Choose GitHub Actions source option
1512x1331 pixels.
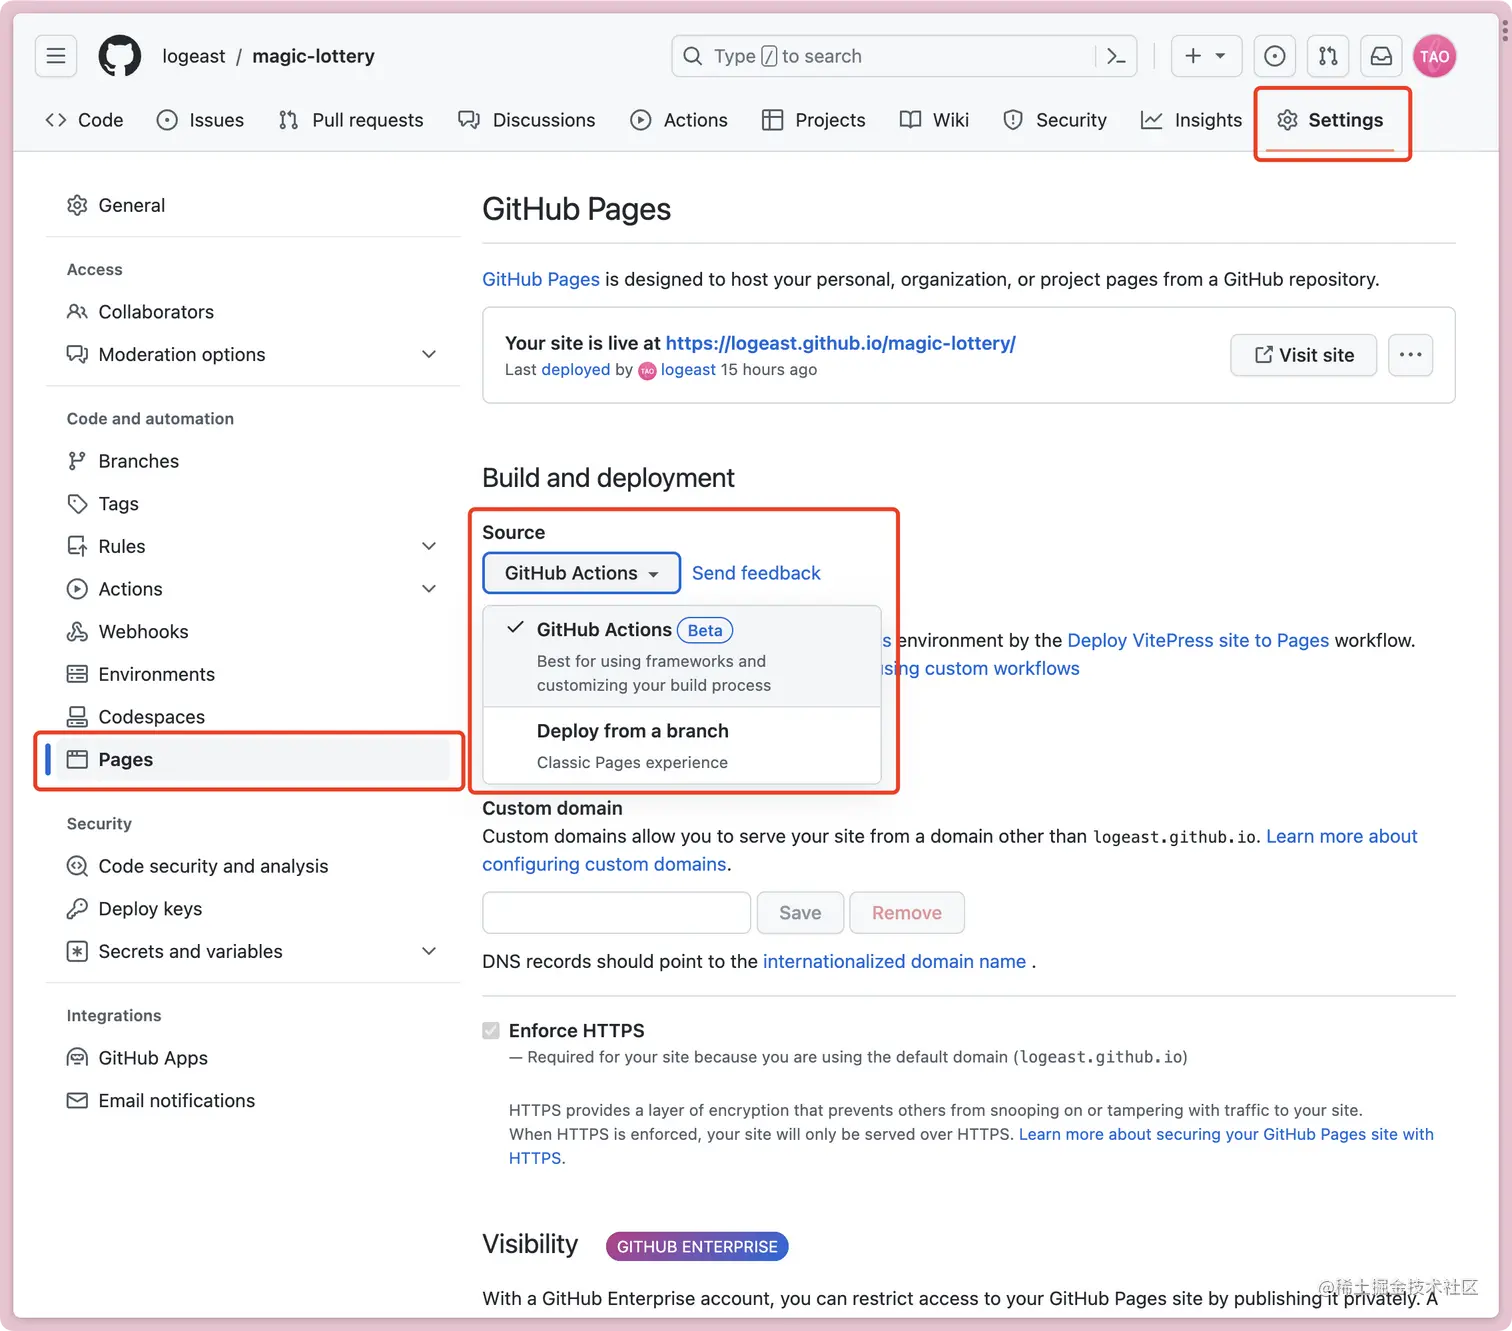pyautogui.click(x=682, y=656)
